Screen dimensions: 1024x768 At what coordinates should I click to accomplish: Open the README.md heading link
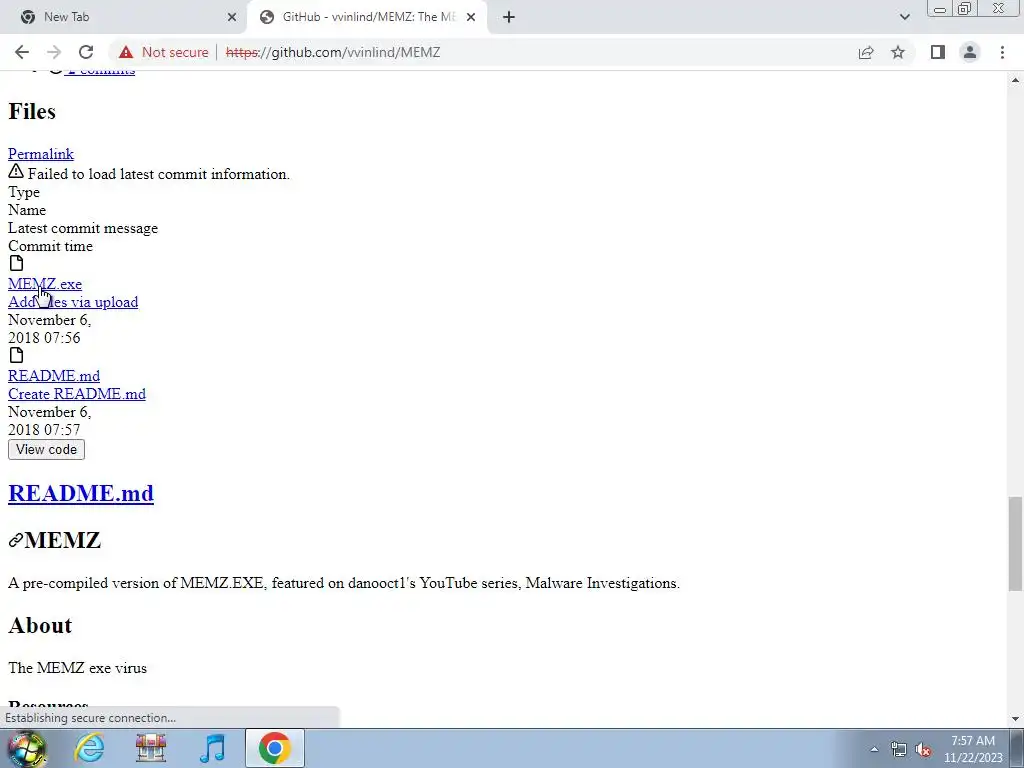tap(81, 493)
